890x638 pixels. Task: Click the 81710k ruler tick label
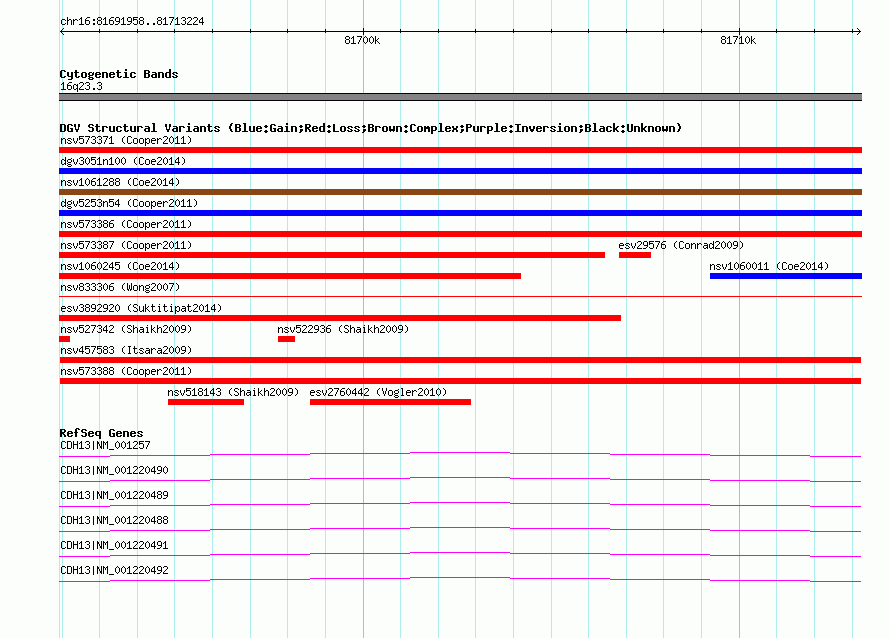(x=738, y=40)
